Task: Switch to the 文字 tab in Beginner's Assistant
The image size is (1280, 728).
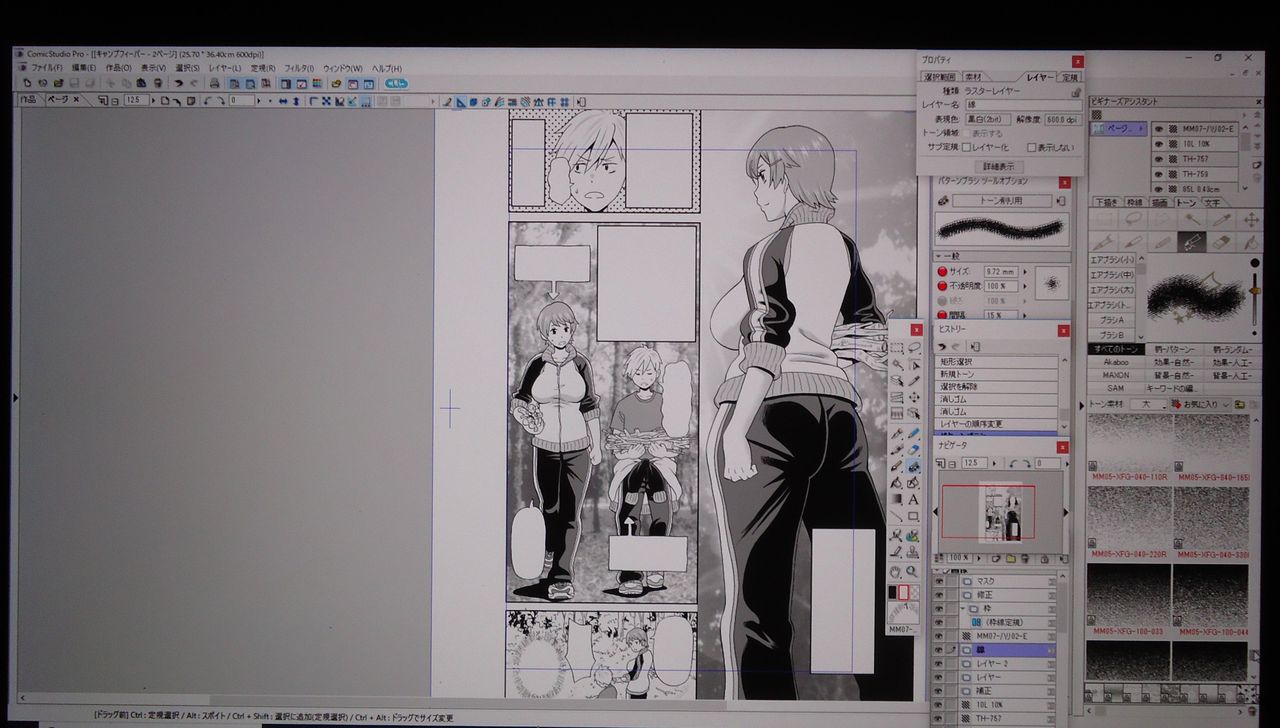Action: click(x=1211, y=202)
